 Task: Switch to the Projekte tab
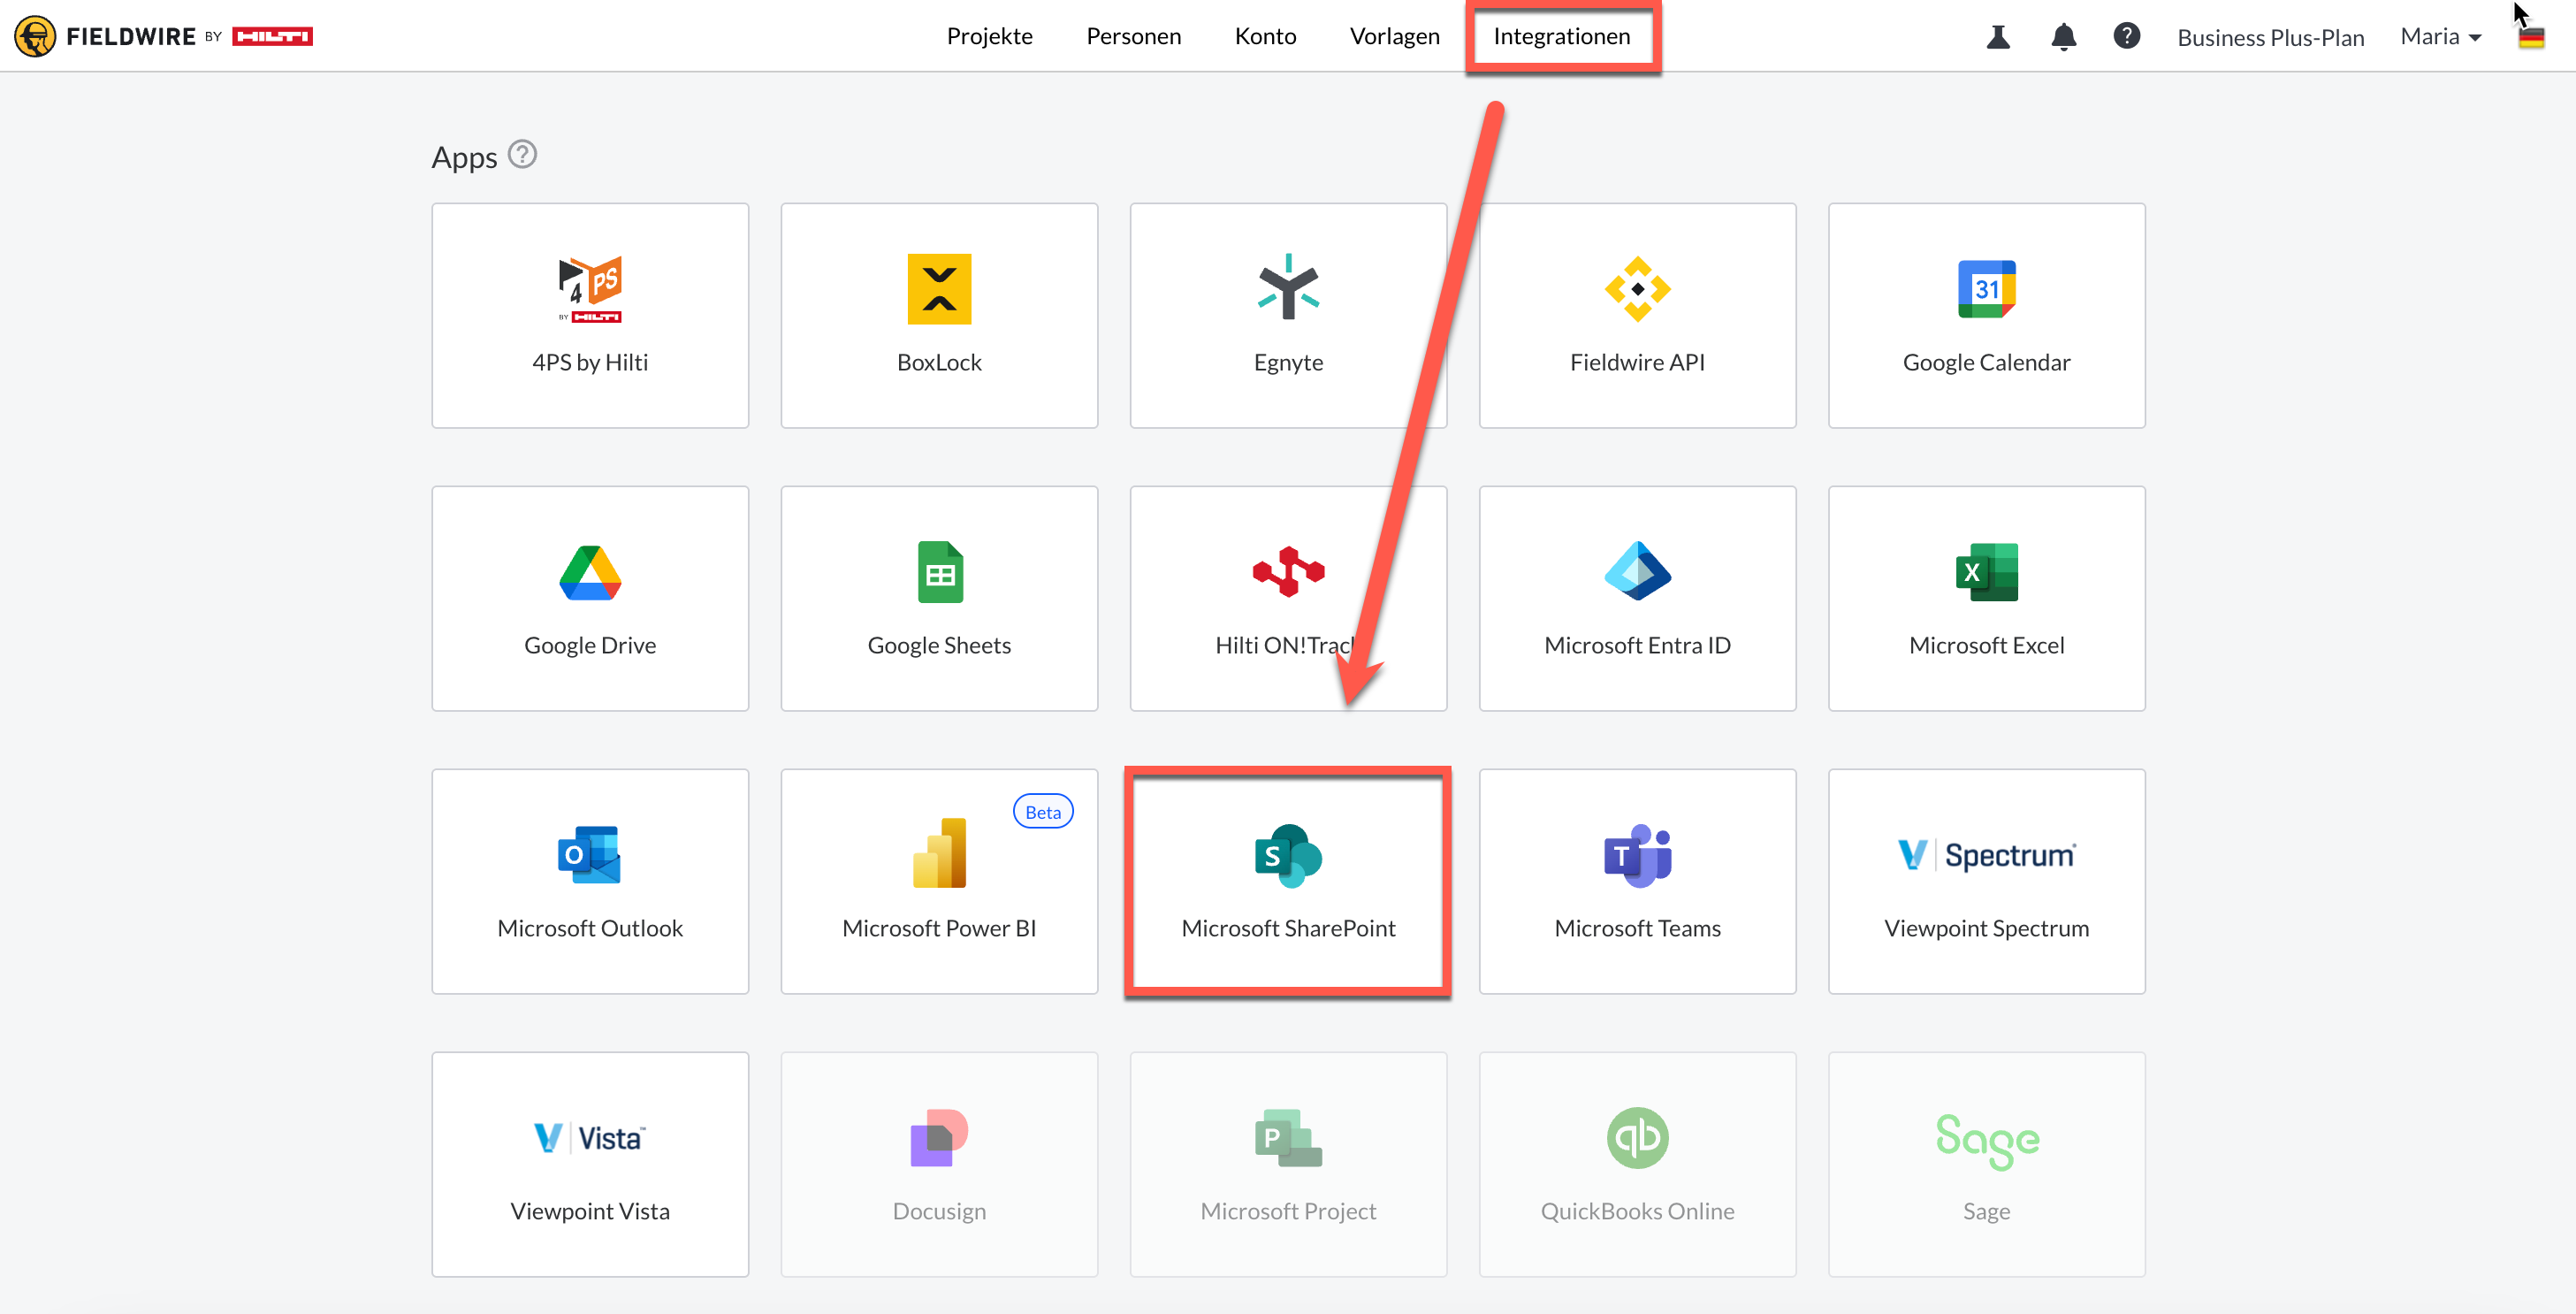(x=989, y=36)
